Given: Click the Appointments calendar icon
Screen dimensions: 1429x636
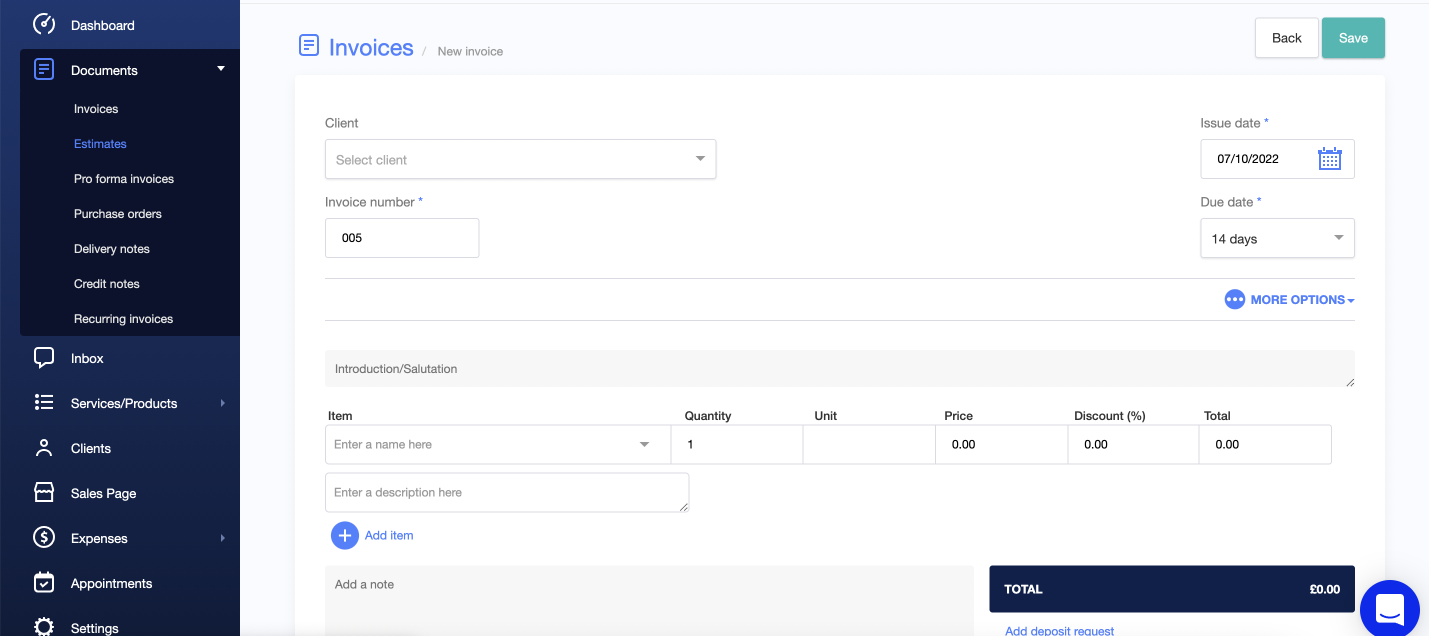Looking at the screenshot, I should tap(44, 582).
